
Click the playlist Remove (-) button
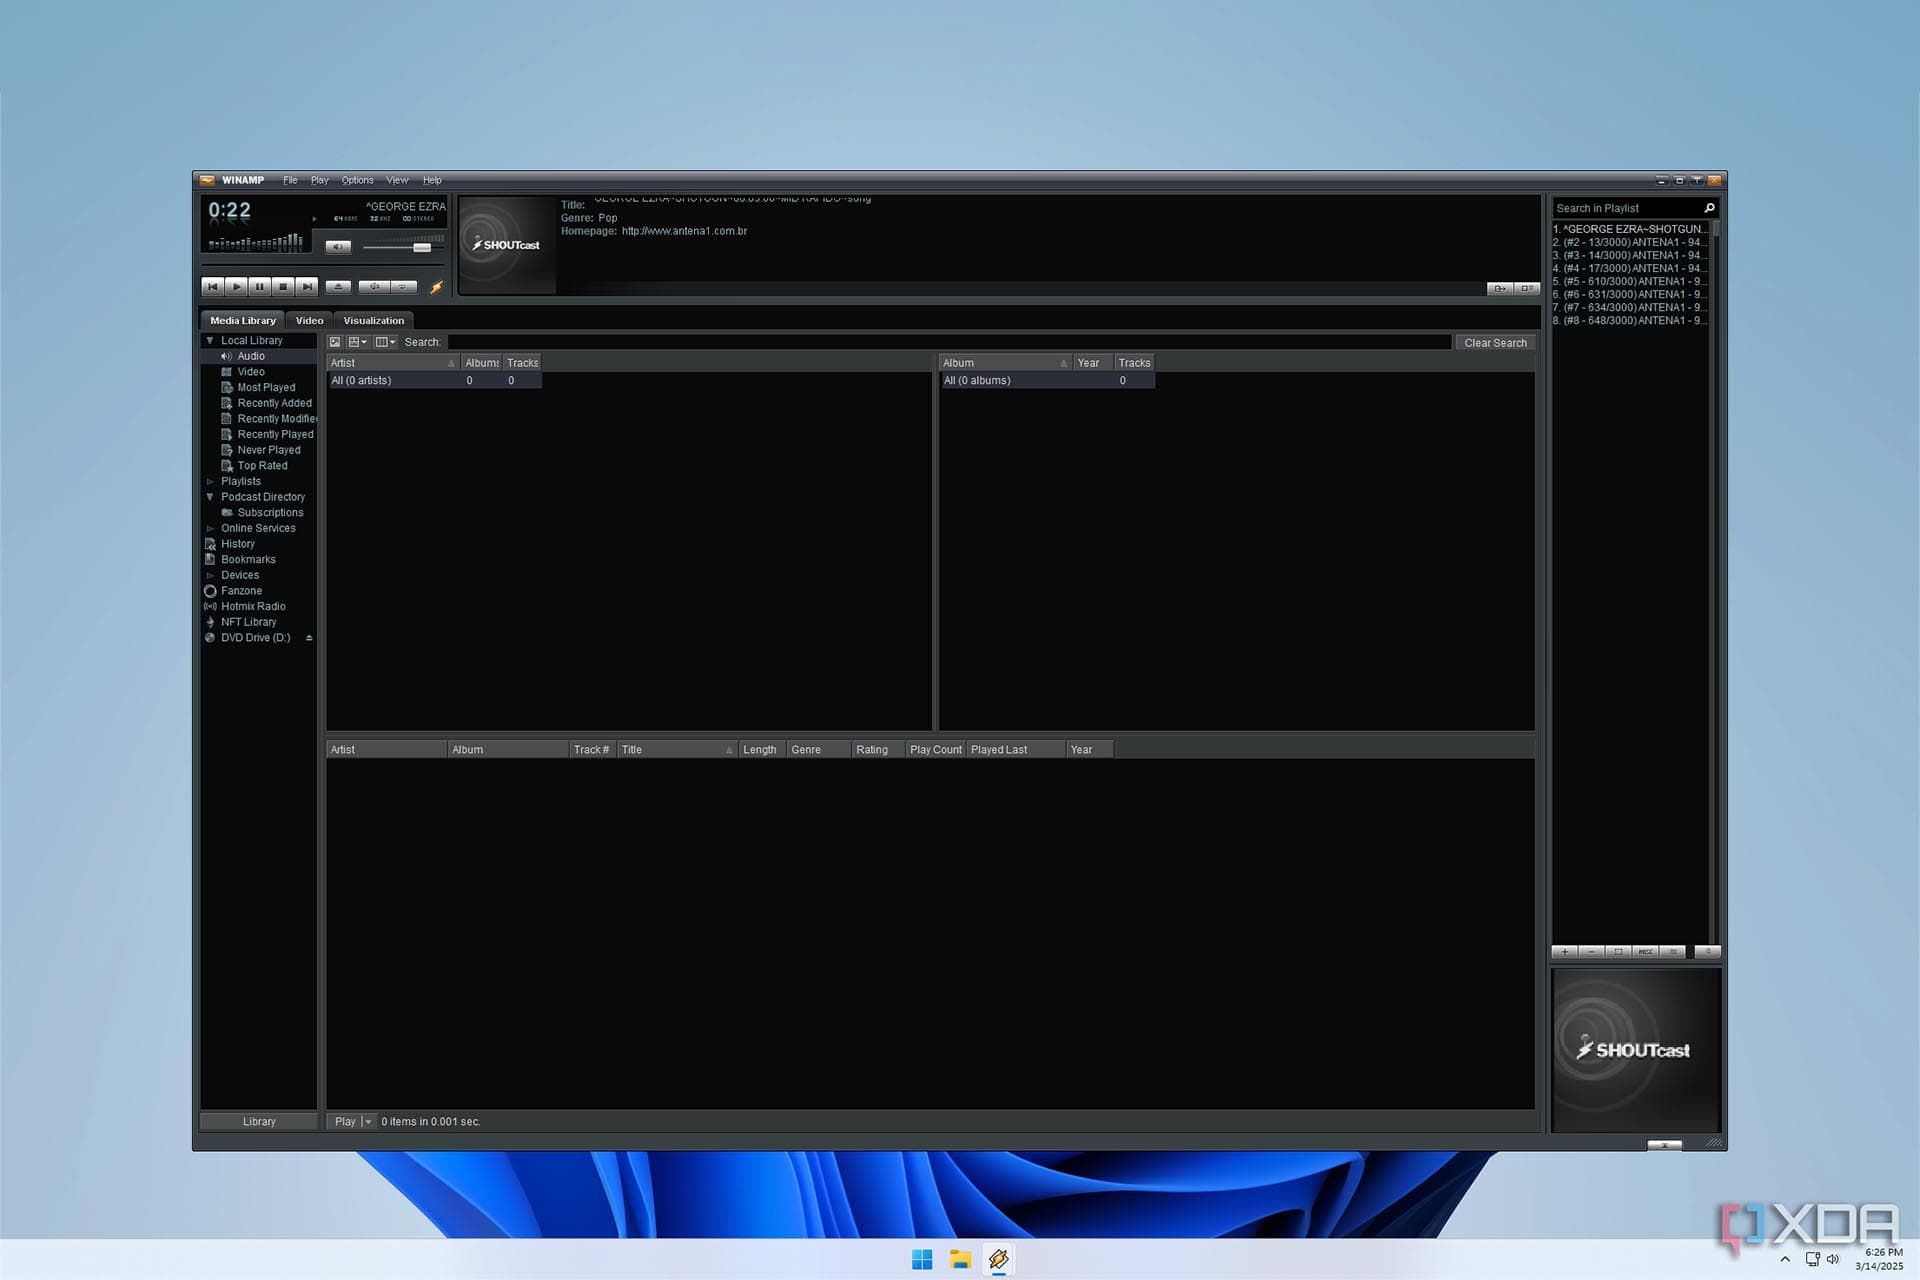[1591, 952]
